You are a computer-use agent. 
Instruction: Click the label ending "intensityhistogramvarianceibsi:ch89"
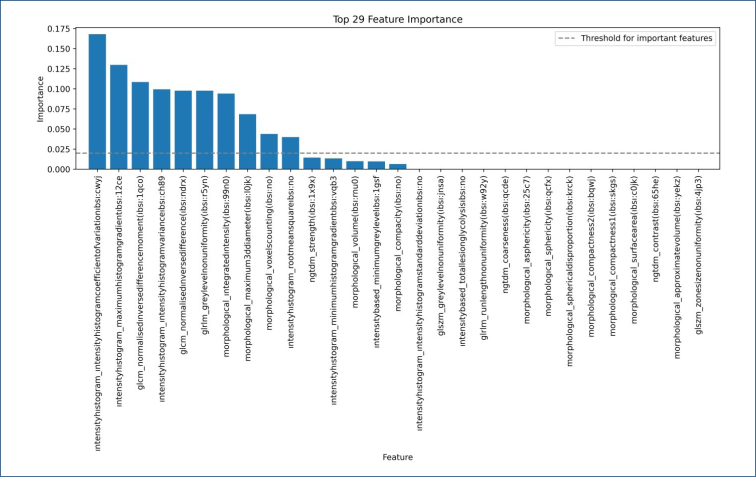162,288
